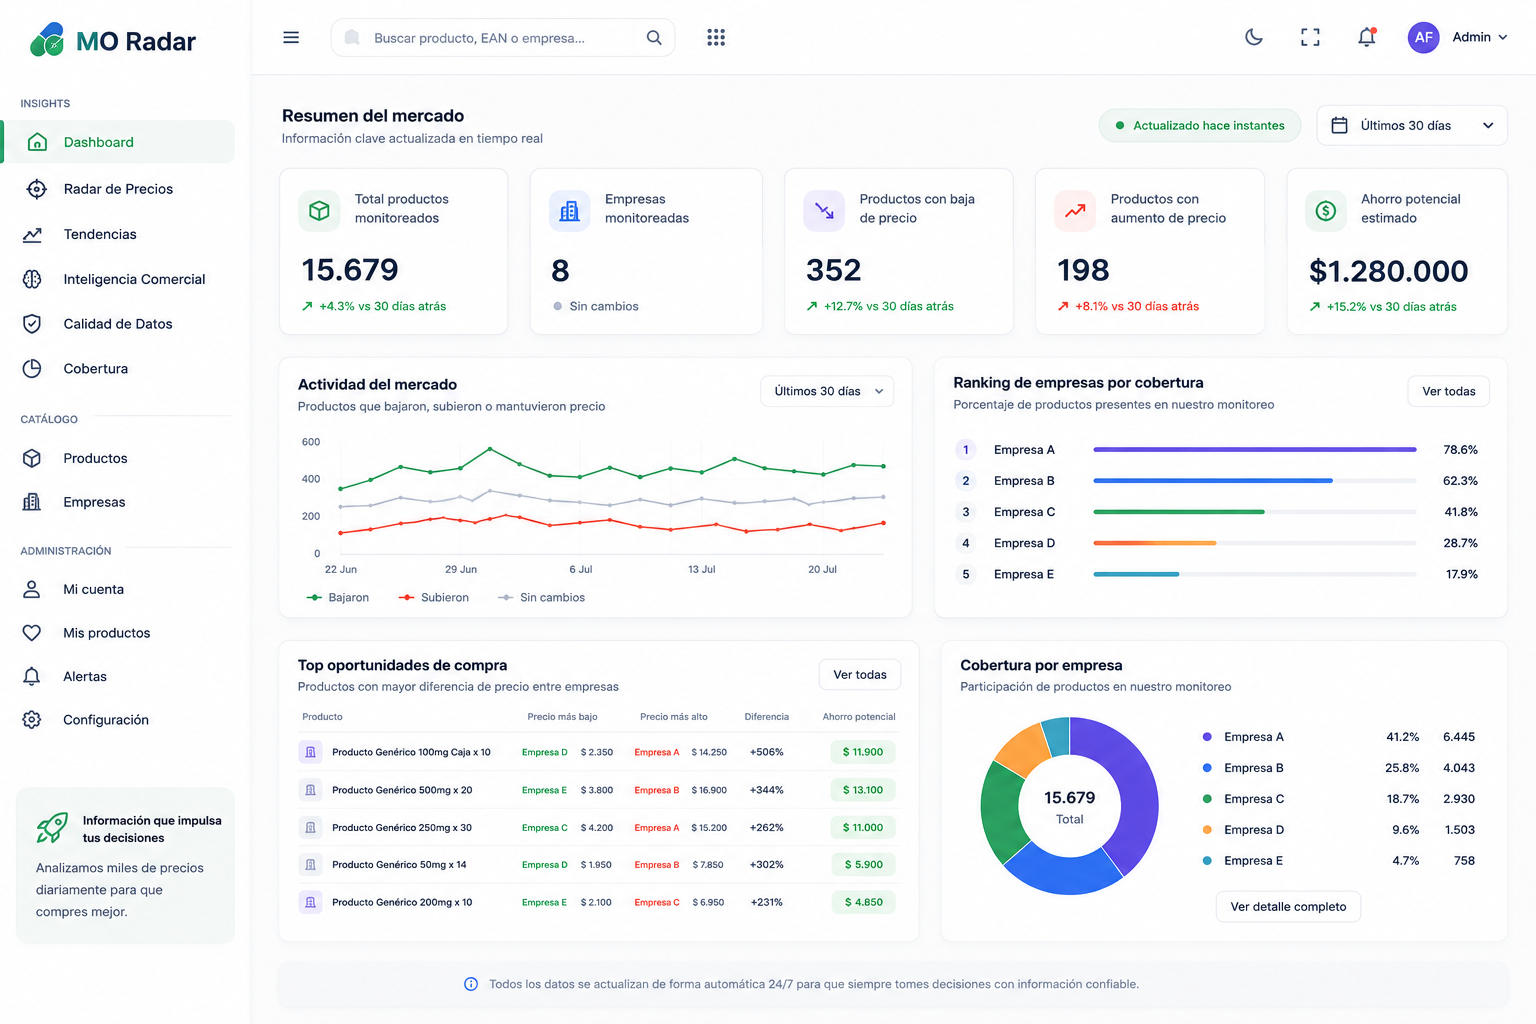Viewport: 1536px width, 1024px height.
Task: Expand the Admin user menu chevron
Action: 1502,37
